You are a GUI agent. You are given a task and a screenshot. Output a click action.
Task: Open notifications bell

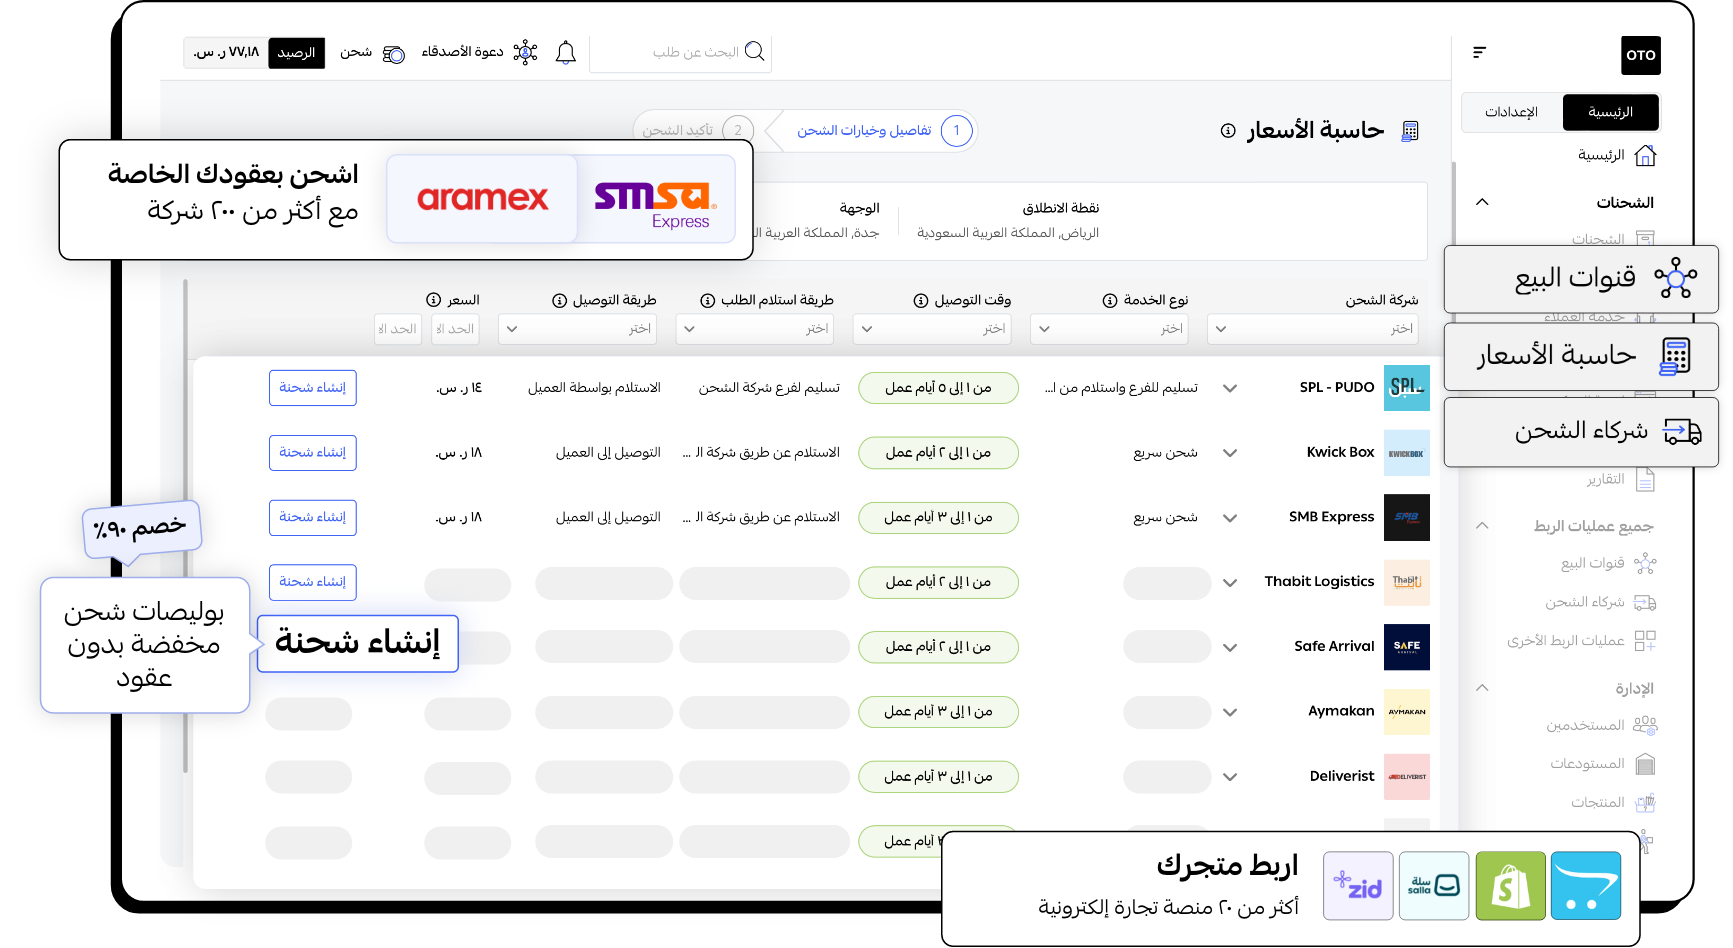click(566, 52)
